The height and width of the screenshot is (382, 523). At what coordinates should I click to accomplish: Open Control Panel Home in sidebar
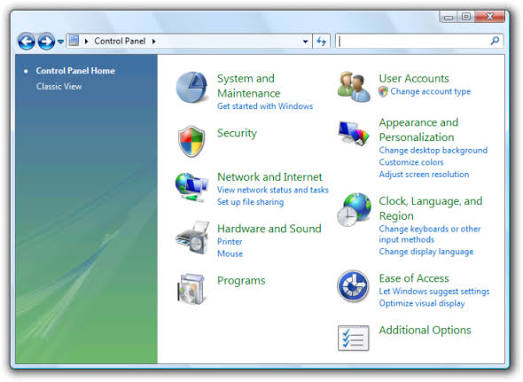(x=75, y=71)
